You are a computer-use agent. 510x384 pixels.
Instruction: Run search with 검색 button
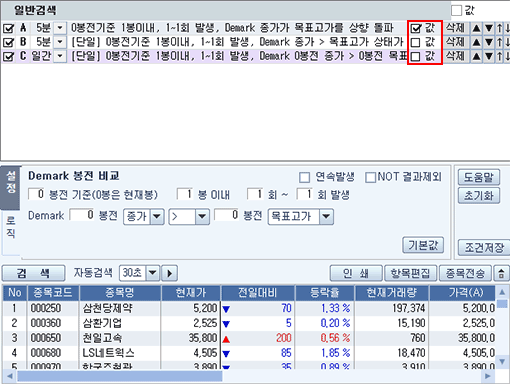[x=33, y=273]
